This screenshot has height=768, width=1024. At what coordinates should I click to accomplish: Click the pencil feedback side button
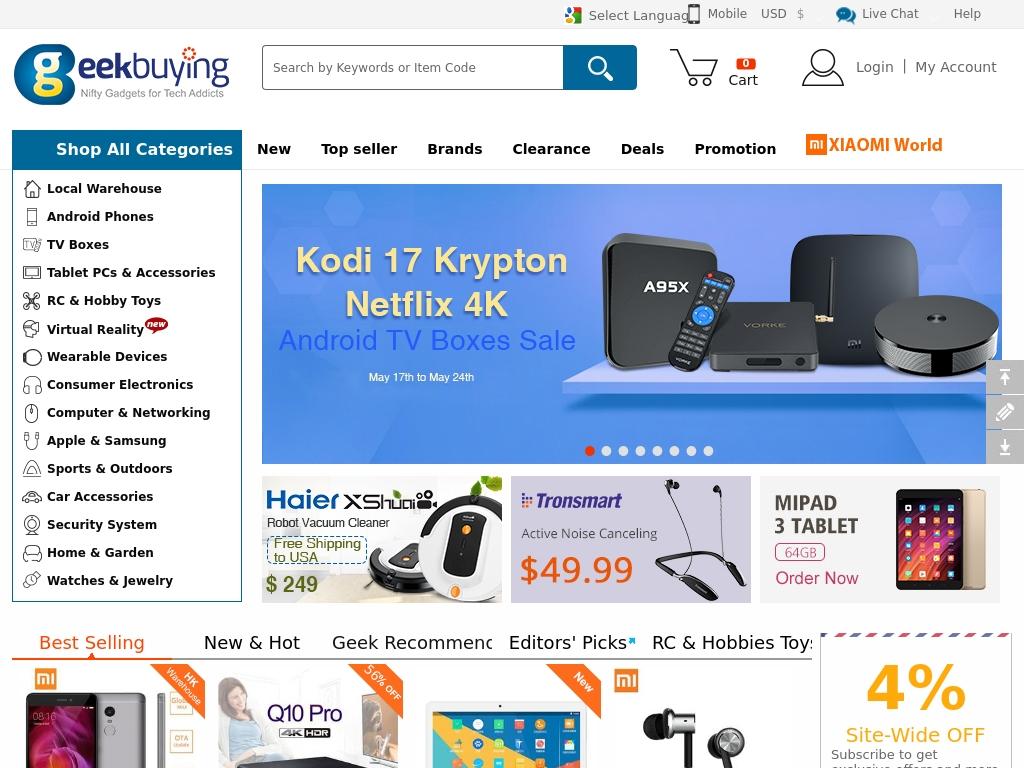(1005, 412)
